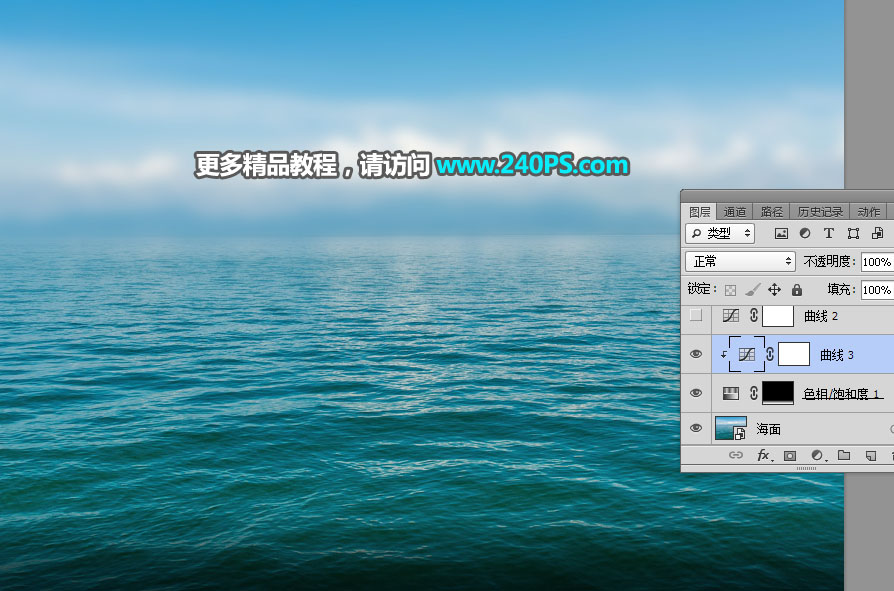Screen dimensions: 894x591
Task: Open the blend mode dropdown showing 正常
Action: 740,261
